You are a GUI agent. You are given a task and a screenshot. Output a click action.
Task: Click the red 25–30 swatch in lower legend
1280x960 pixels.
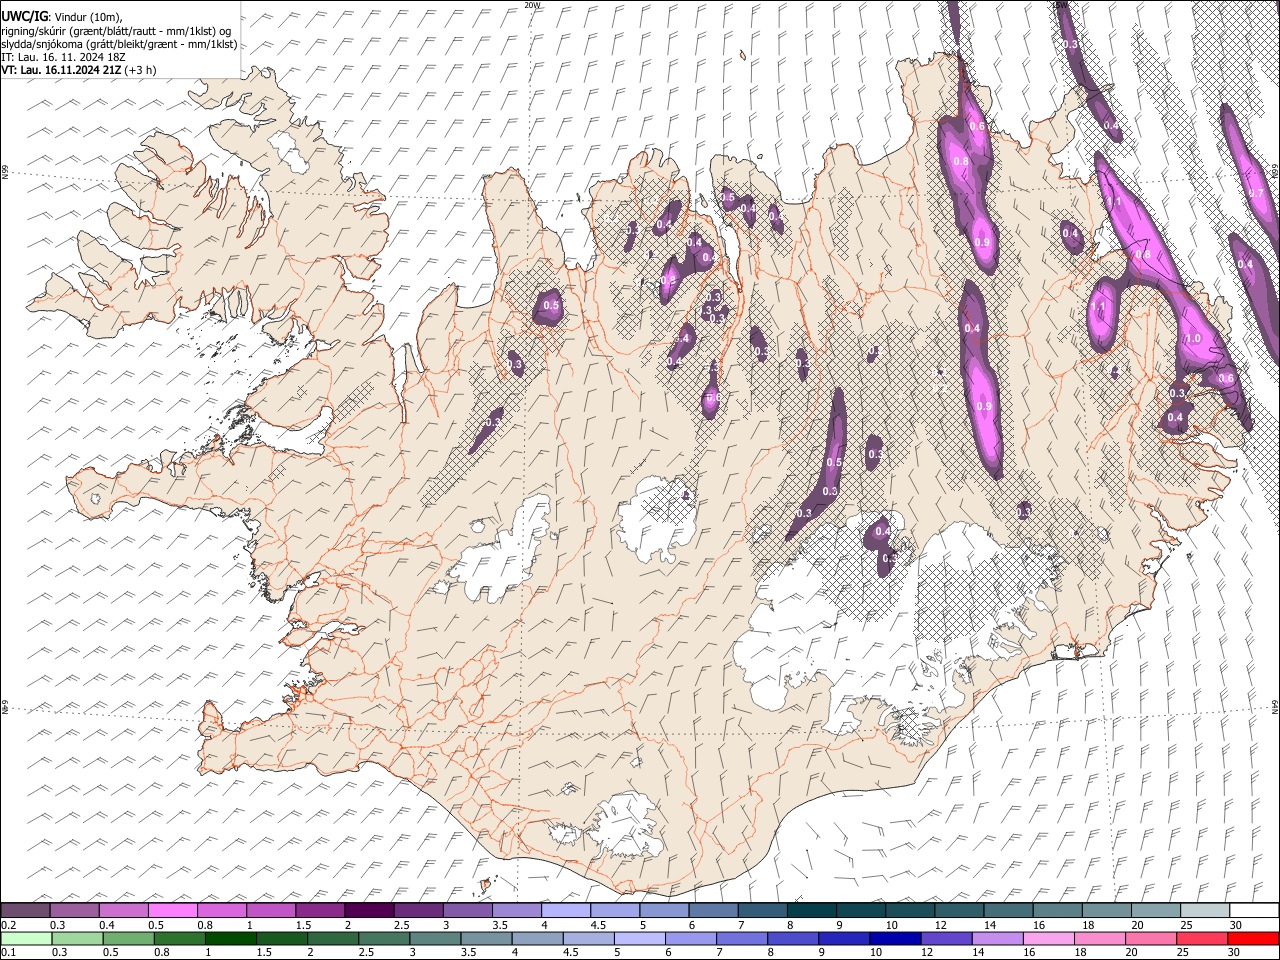[x=1202, y=938]
